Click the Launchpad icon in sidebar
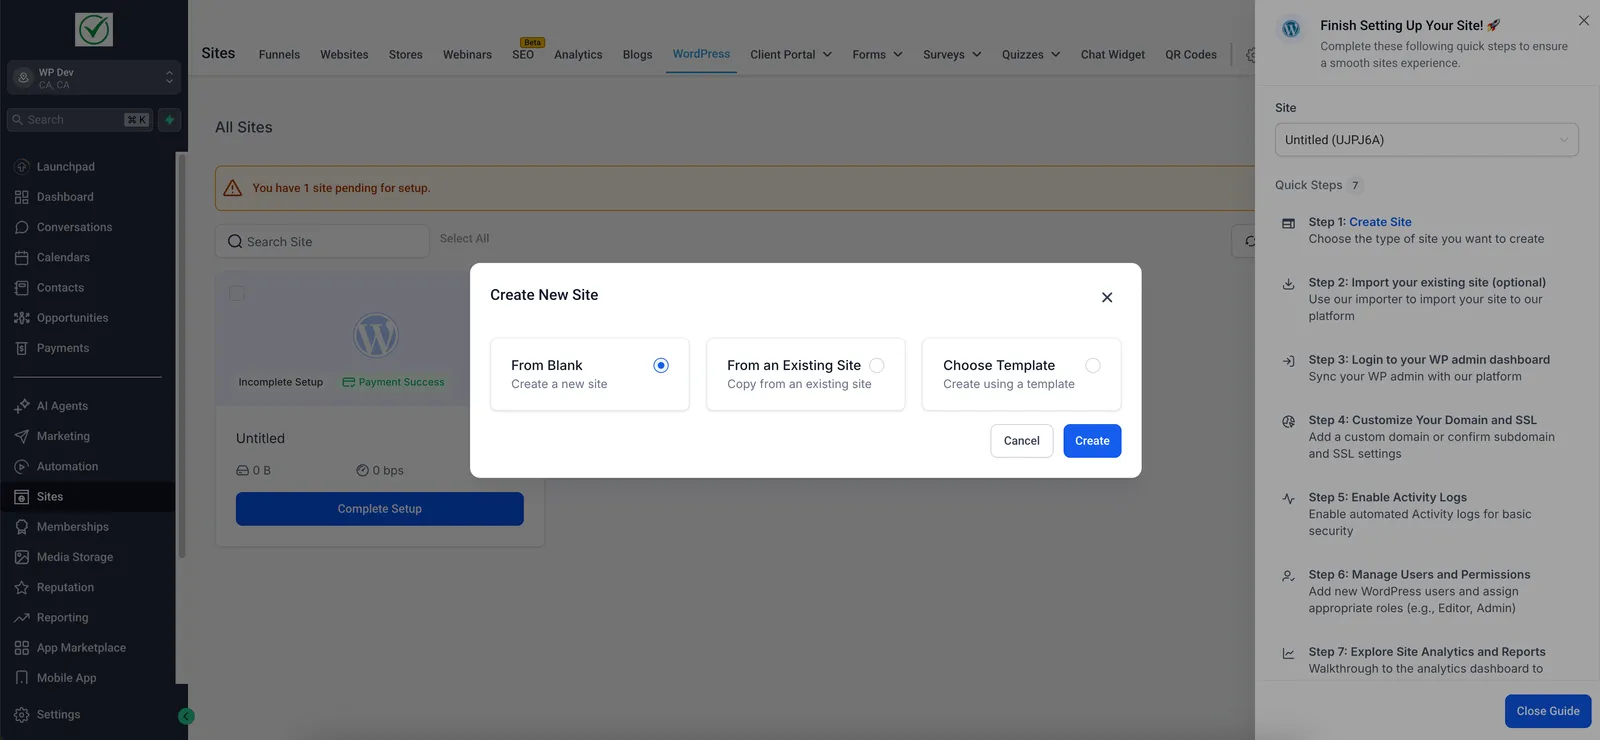 [x=22, y=167]
